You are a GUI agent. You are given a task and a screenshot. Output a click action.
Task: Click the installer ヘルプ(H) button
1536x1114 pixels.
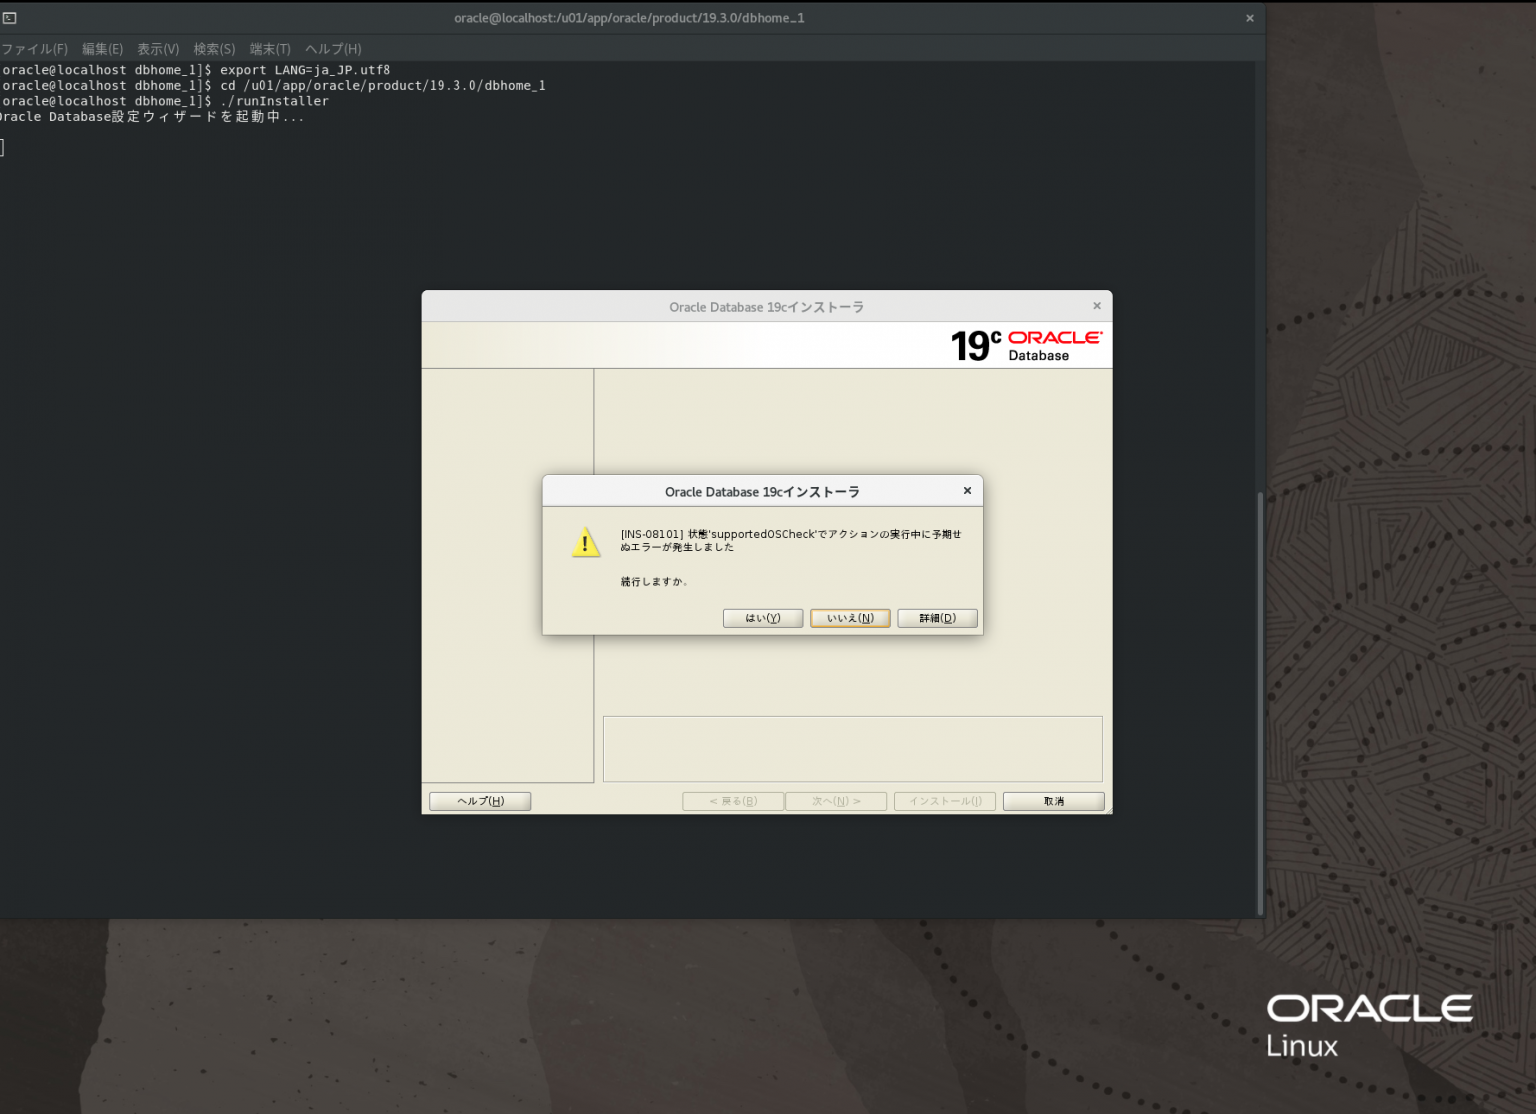click(x=479, y=801)
